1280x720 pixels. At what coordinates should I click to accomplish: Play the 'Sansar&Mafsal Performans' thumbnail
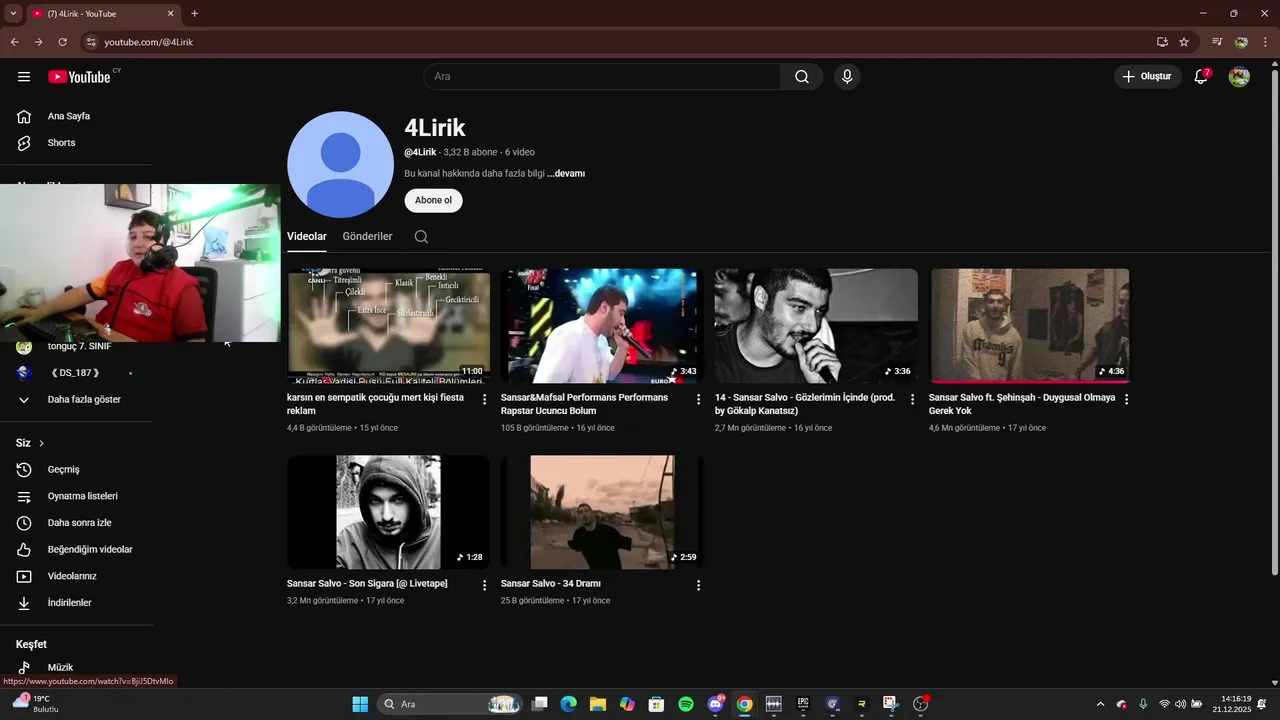click(x=602, y=326)
